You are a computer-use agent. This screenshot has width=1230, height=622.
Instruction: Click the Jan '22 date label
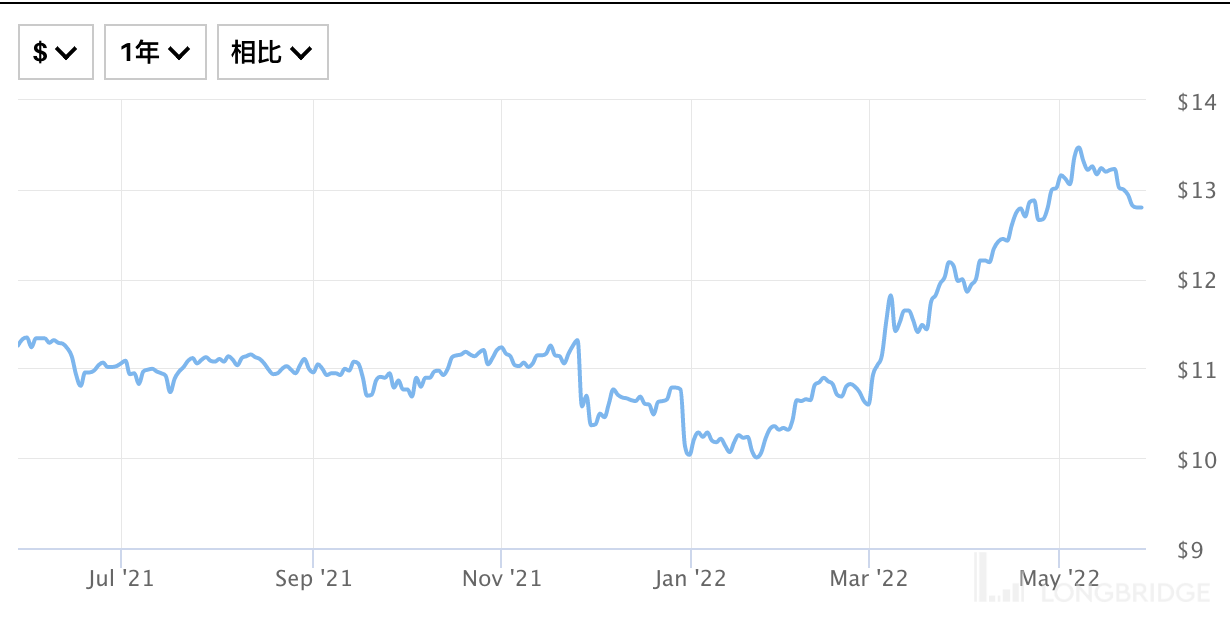pos(691,578)
